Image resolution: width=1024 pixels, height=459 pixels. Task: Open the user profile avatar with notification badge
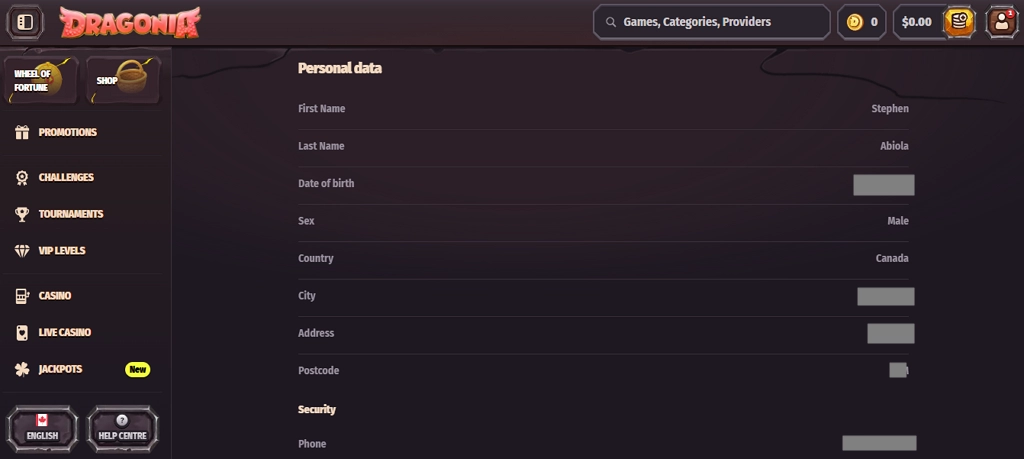[x=1001, y=22]
